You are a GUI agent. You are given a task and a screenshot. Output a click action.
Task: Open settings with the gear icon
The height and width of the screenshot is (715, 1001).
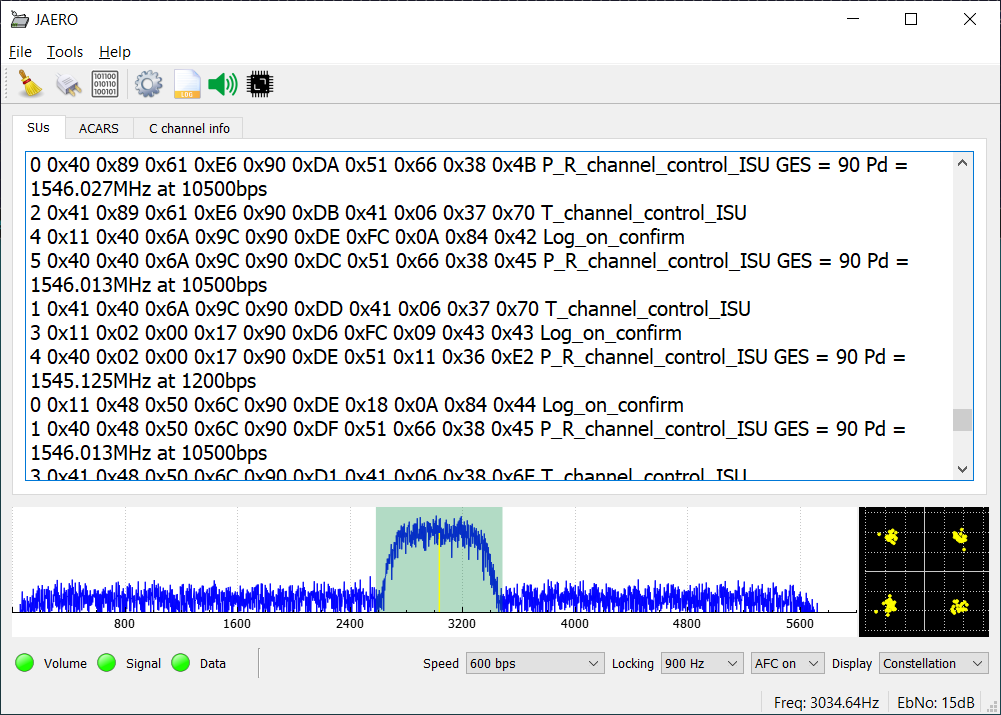pos(149,84)
